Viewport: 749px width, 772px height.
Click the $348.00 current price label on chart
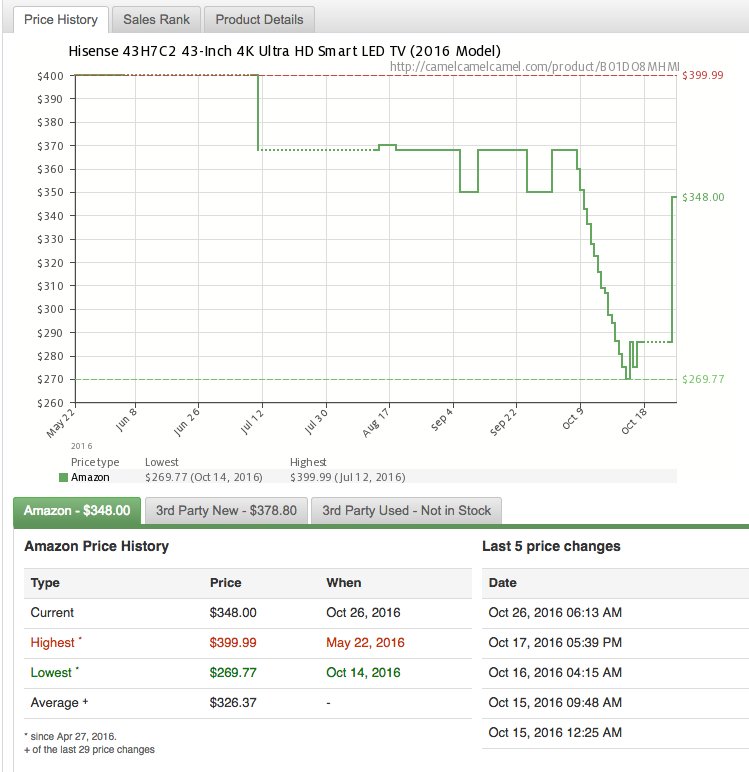pos(703,197)
